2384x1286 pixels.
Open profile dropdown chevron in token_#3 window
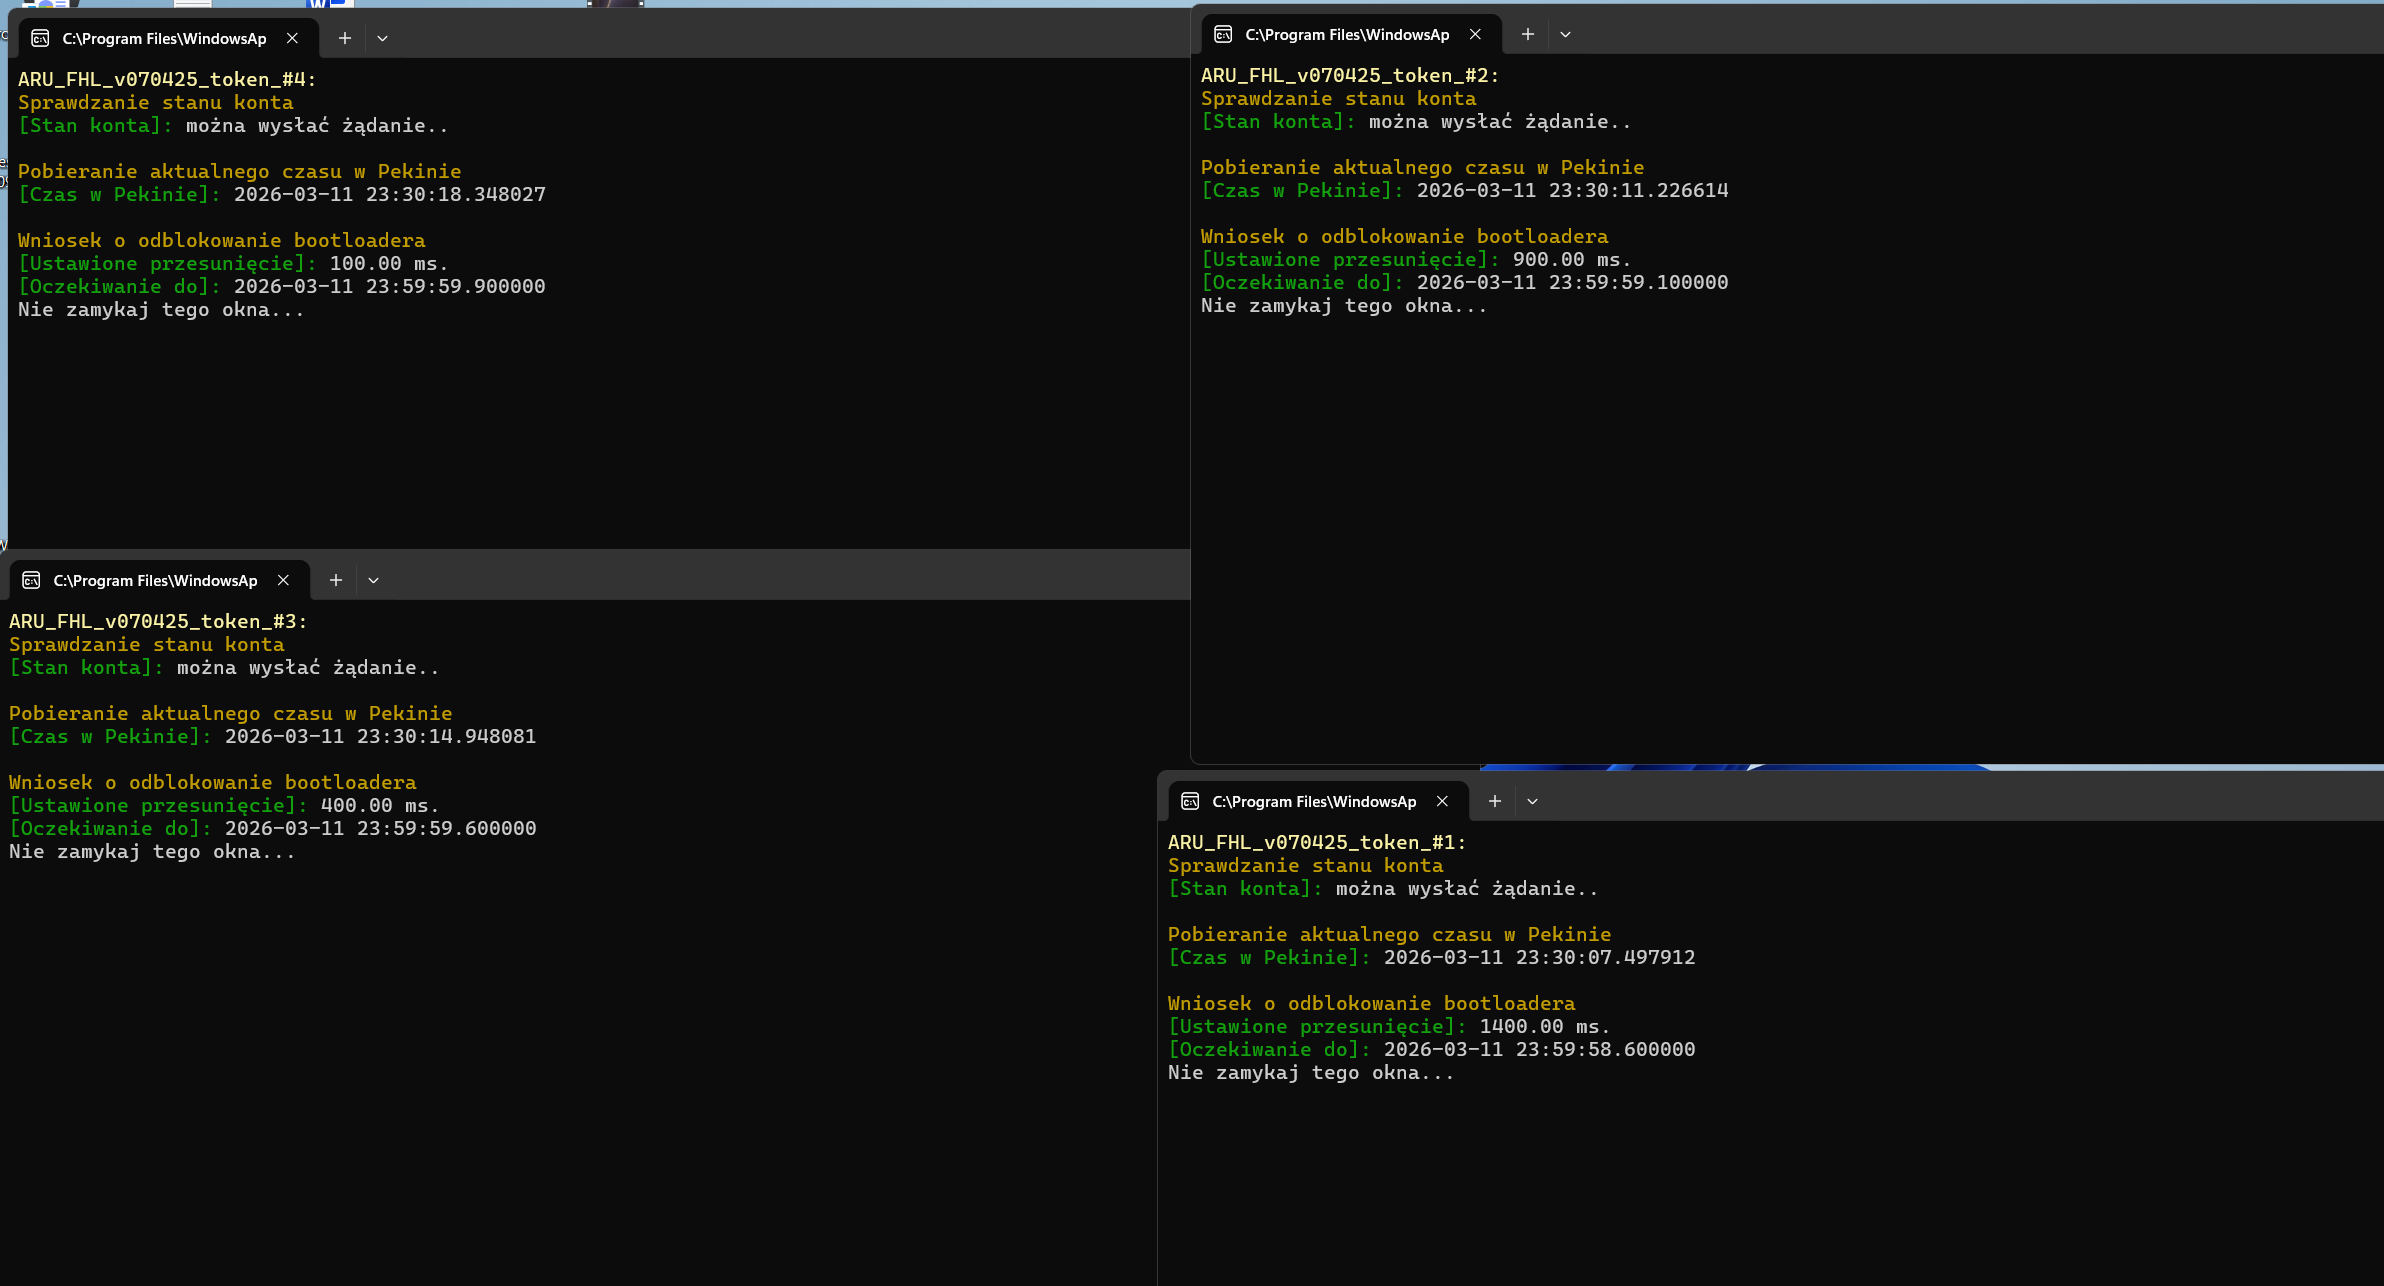(373, 580)
